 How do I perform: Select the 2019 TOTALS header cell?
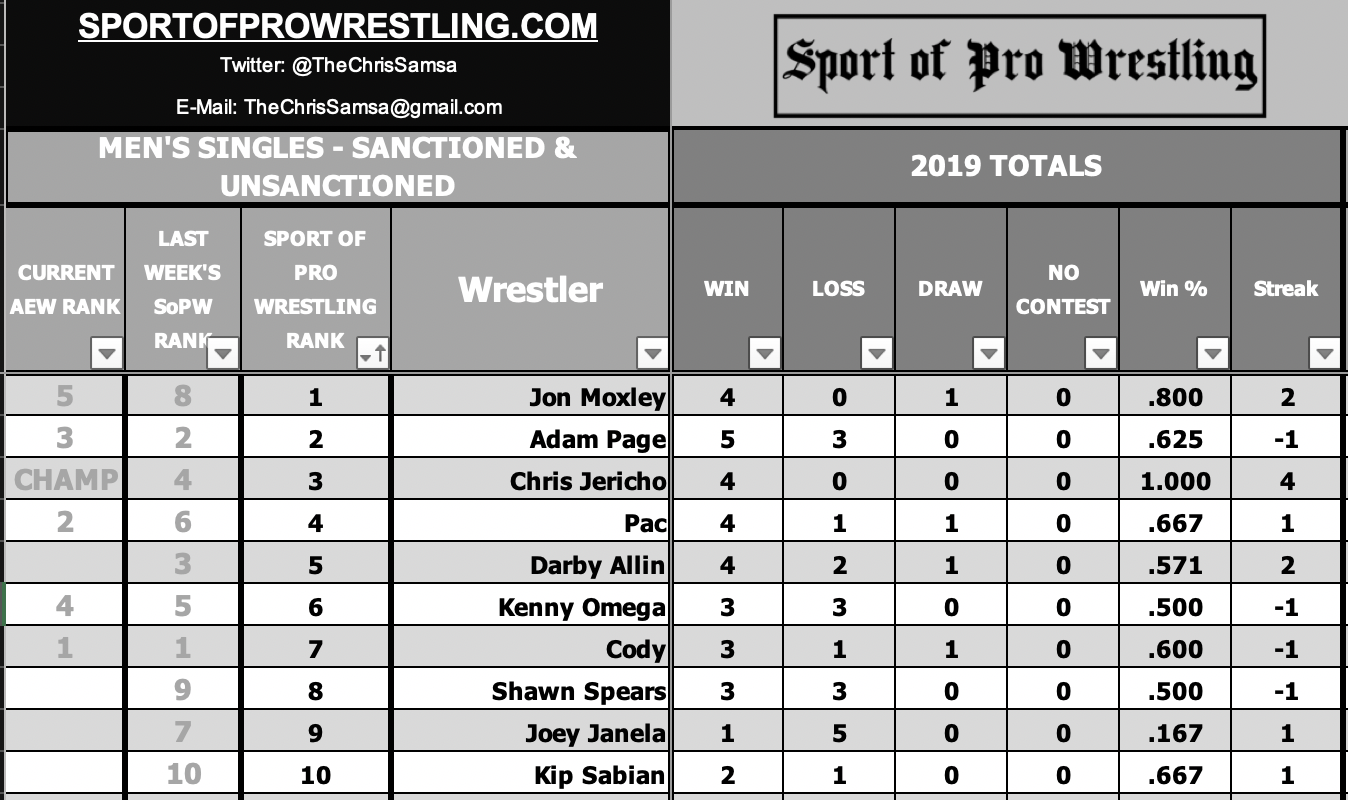[1006, 166]
